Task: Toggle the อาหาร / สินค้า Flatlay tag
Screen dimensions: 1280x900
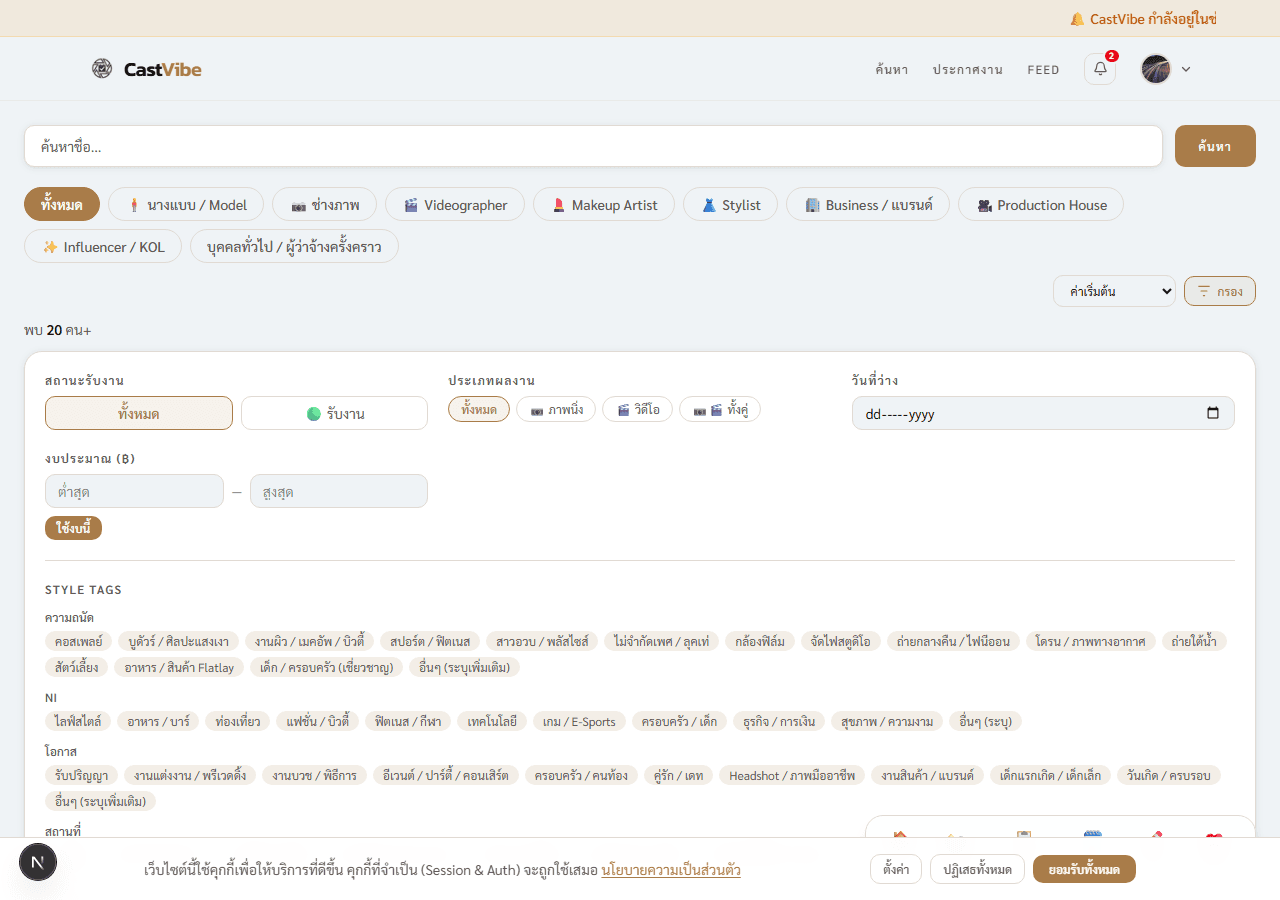Action: (179, 667)
